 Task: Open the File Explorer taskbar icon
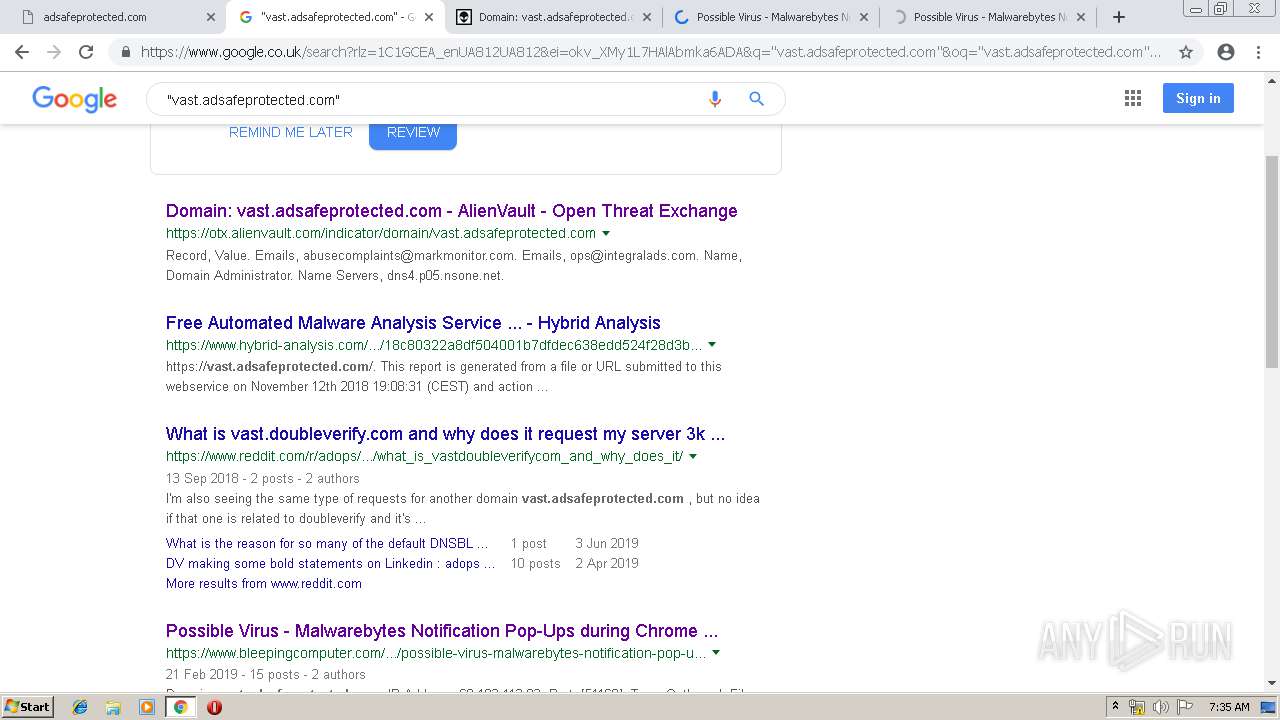[113, 707]
